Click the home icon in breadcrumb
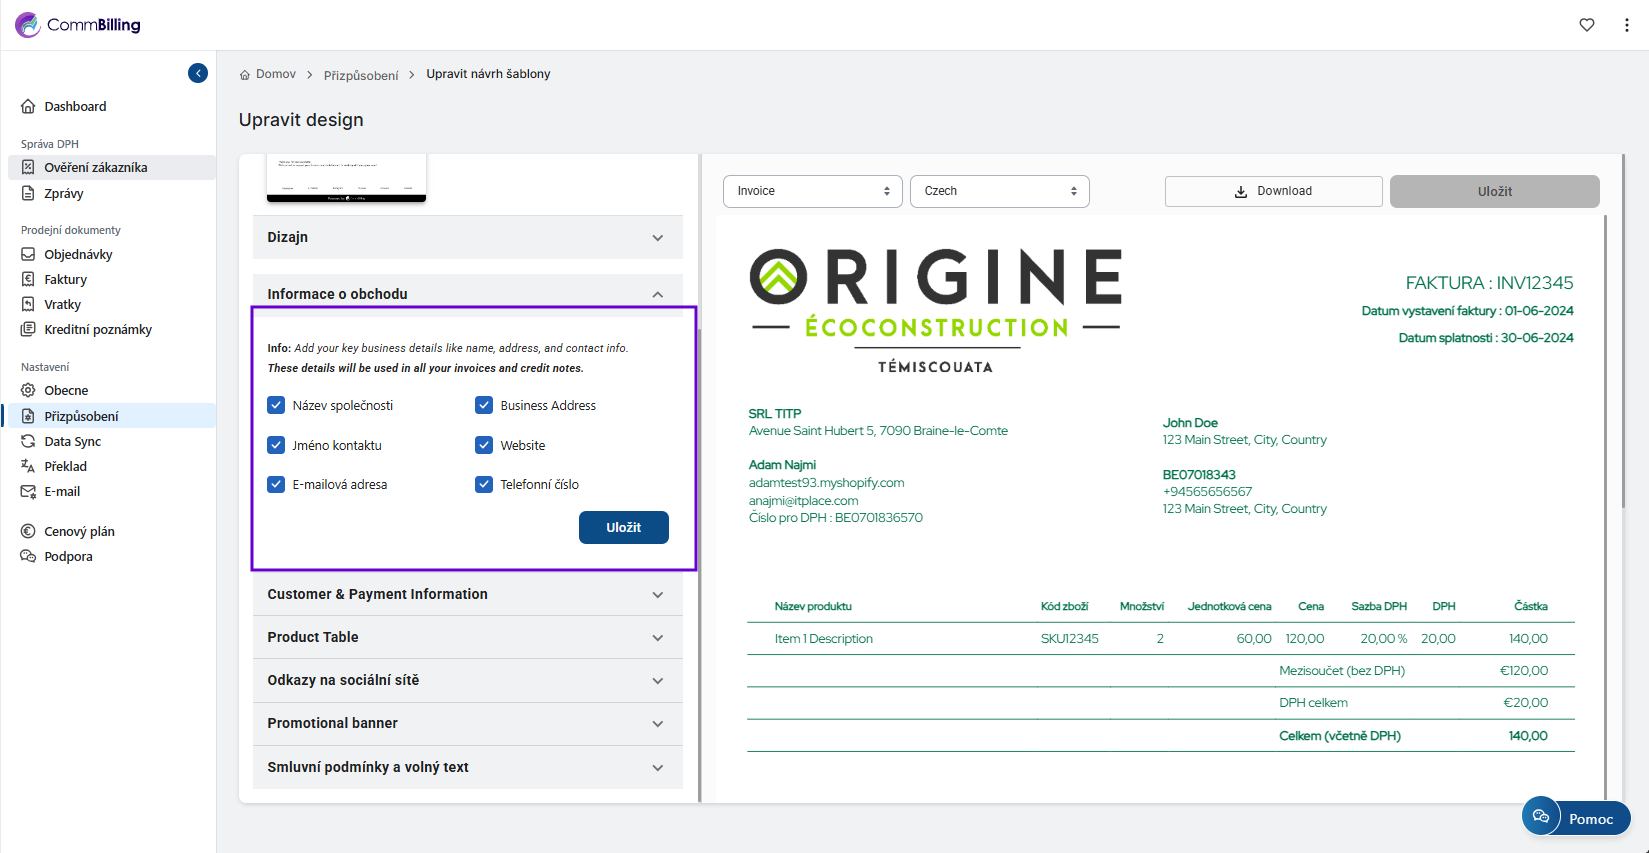The width and height of the screenshot is (1649, 853). [x=245, y=75]
